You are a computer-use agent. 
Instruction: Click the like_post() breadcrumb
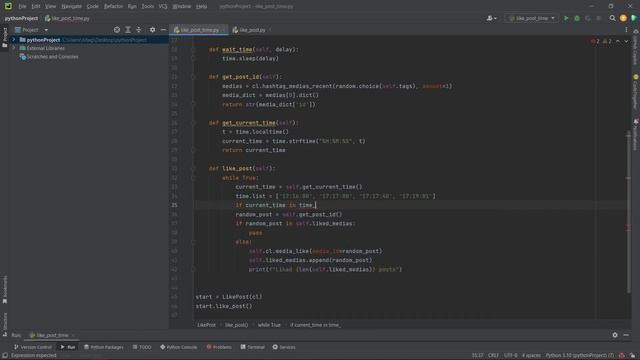coord(236,325)
